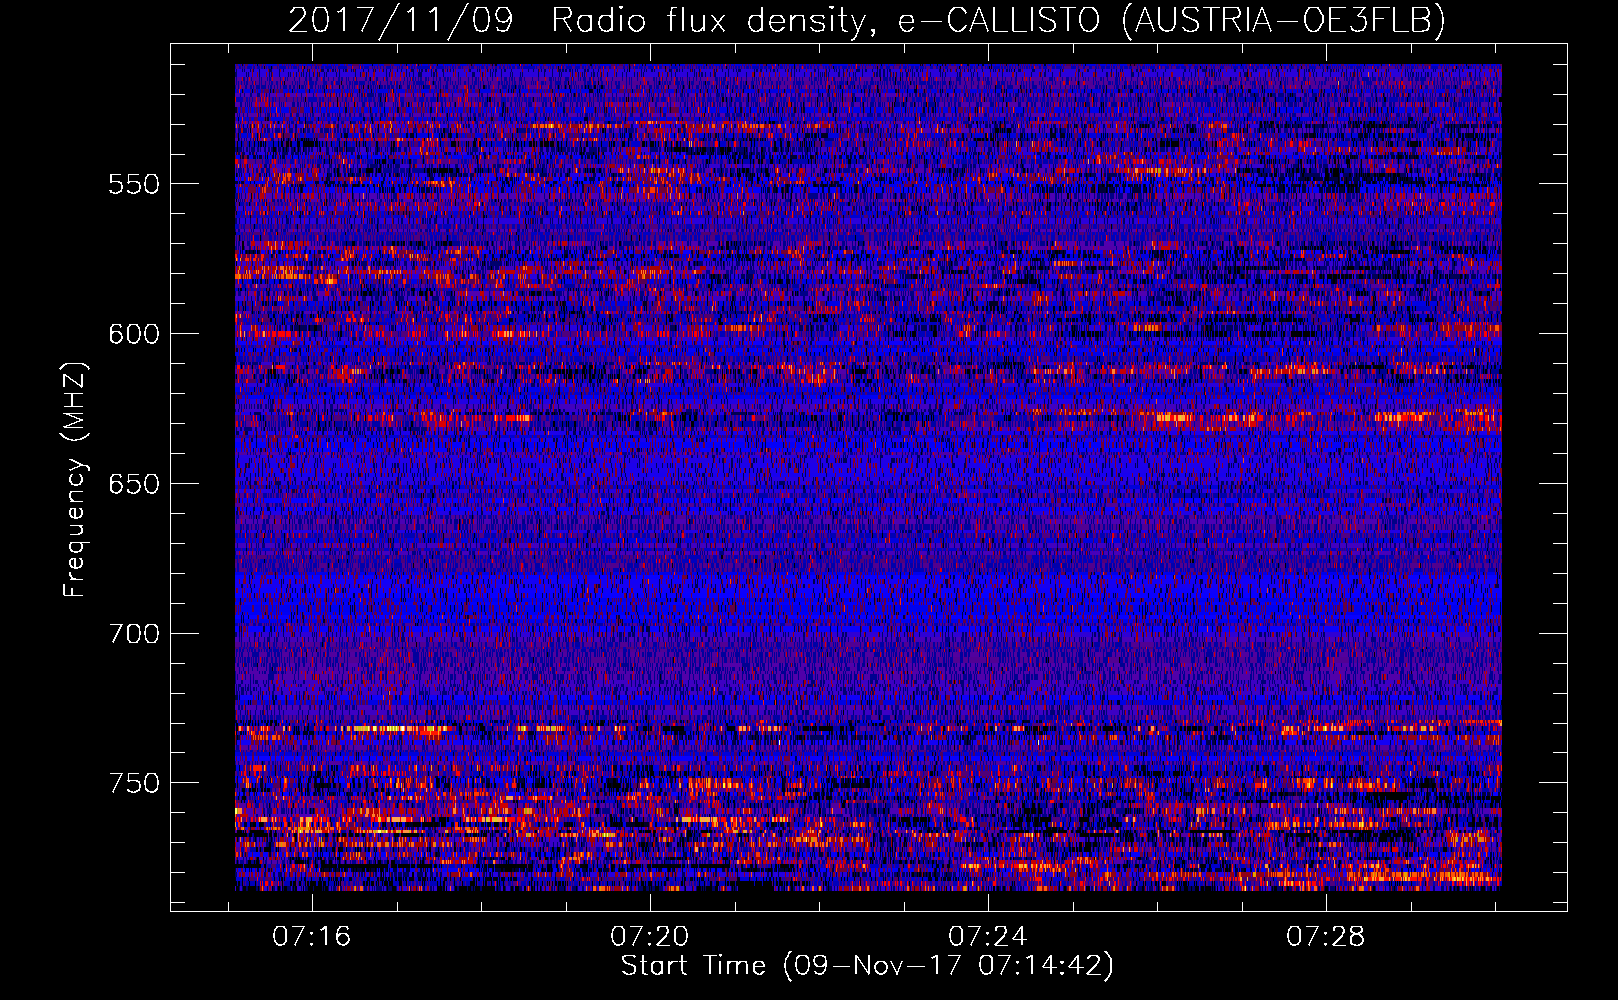Click the 'Frequency (MHZ)' axis label
1618x1000 pixels.
pyautogui.click(x=75, y=479)
